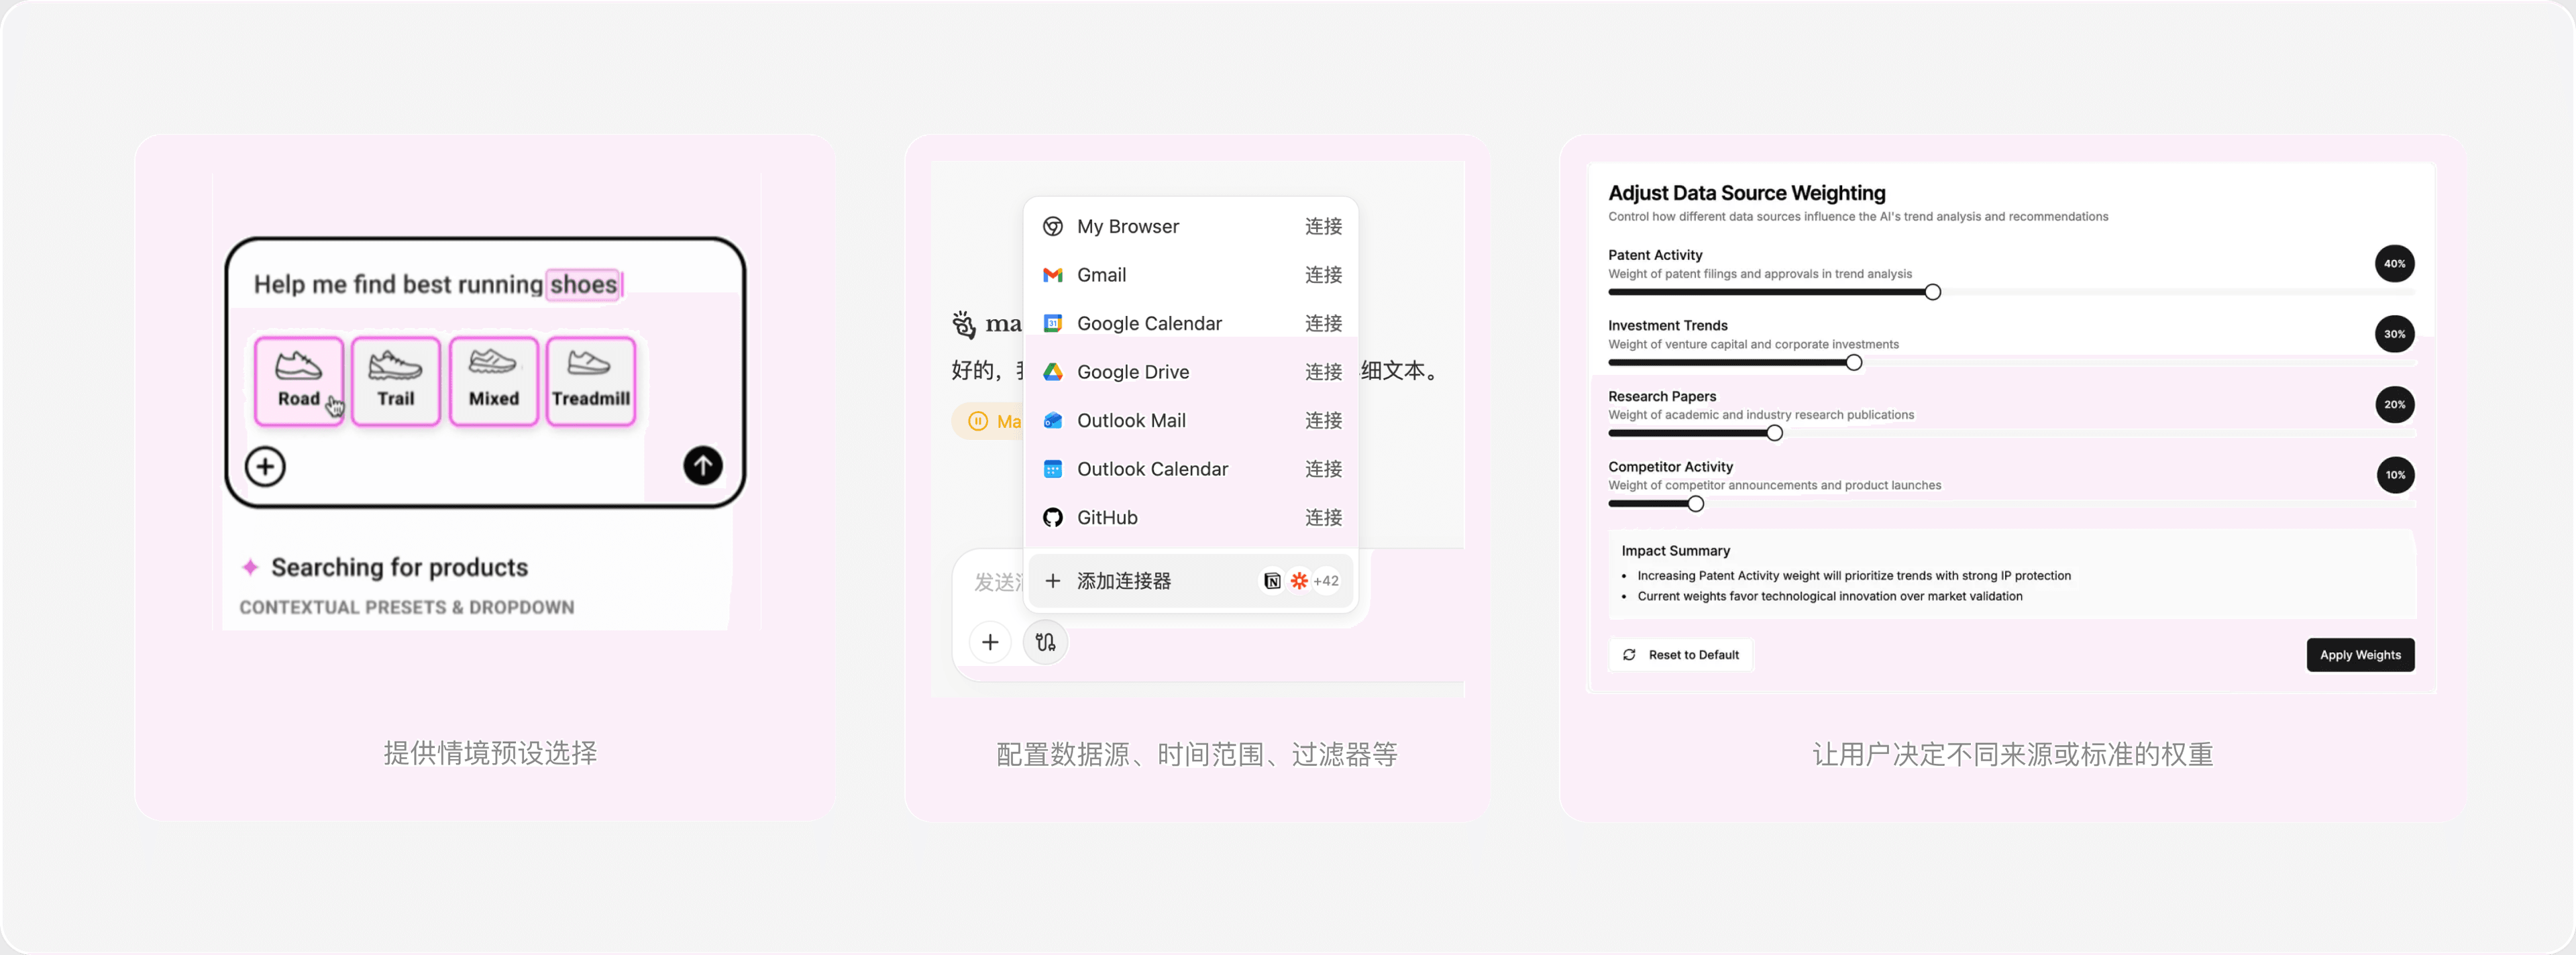Click the Google Drive menu row label
2576x955 pixels.
click(x=1132, y=372)
